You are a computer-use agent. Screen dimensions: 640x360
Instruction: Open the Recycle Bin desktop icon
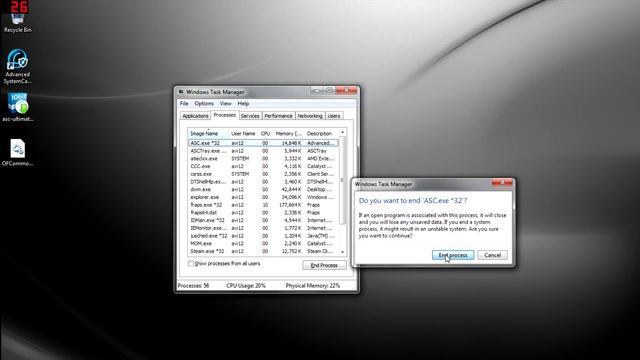tap(18, 21)
